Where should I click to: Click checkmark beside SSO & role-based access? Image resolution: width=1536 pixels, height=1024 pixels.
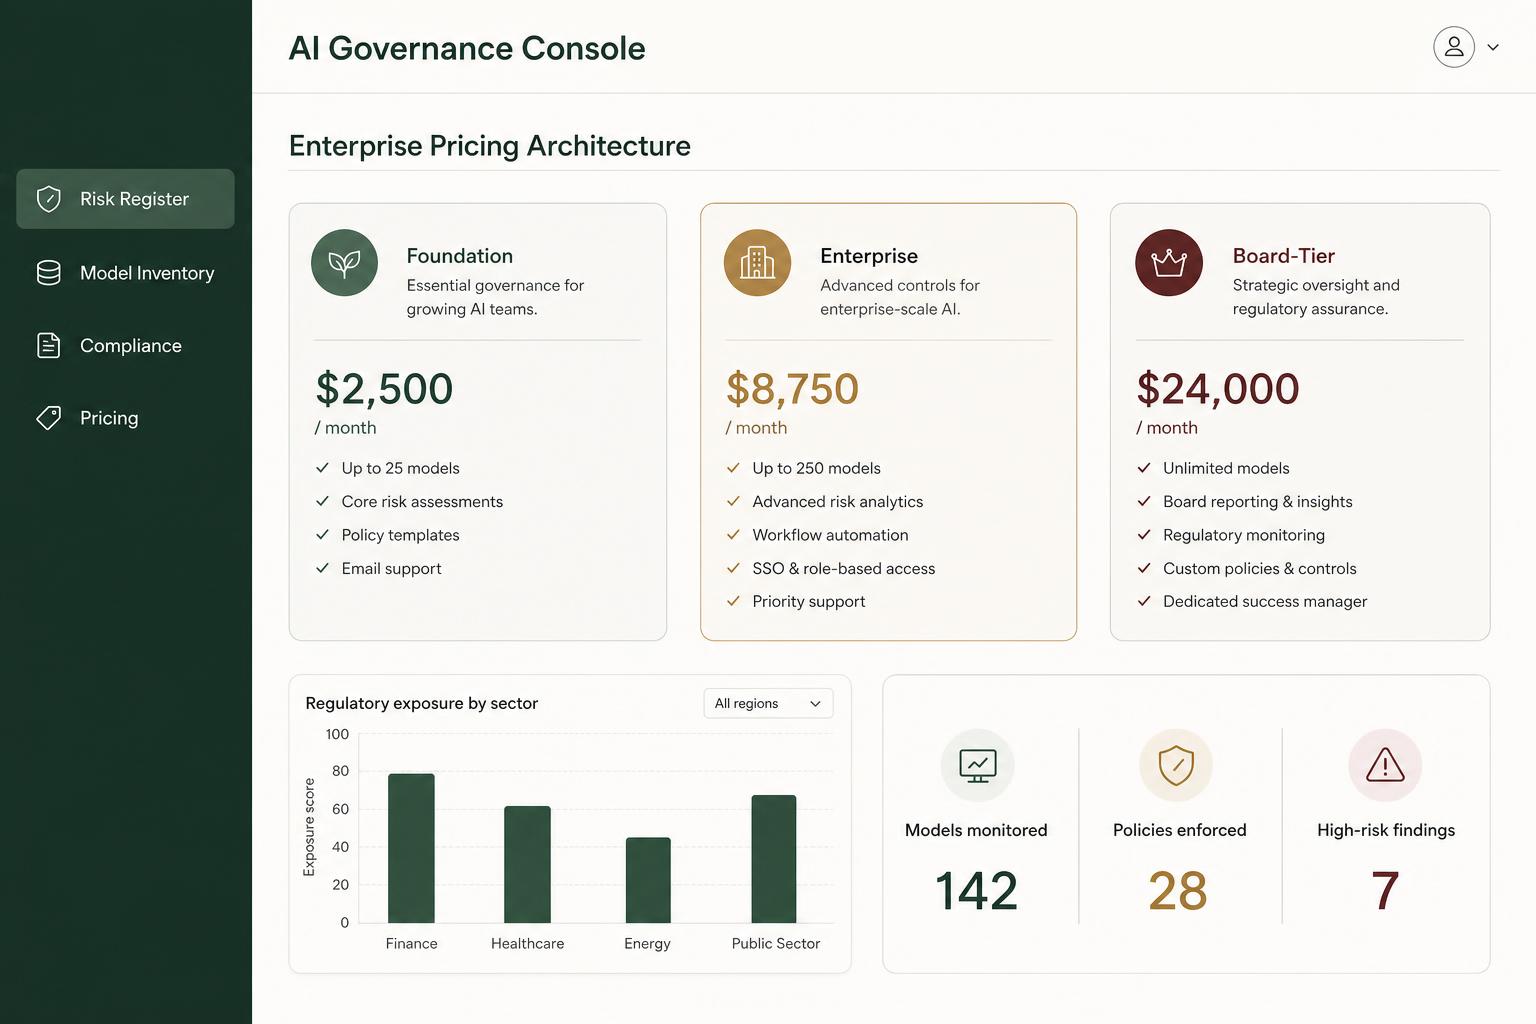tap(733, 568)
